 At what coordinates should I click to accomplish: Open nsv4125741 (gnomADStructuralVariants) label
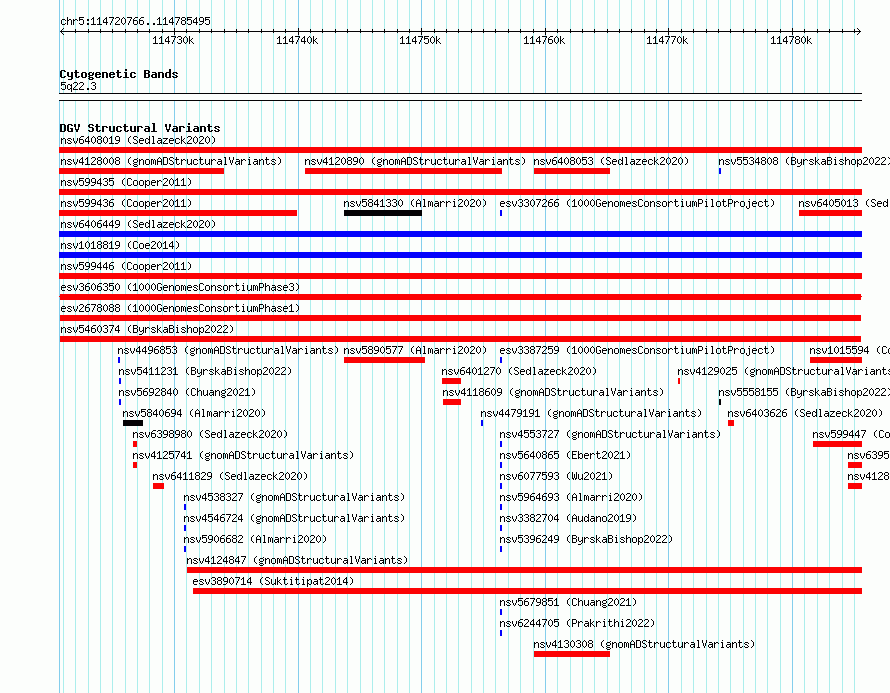coord(243,455)
